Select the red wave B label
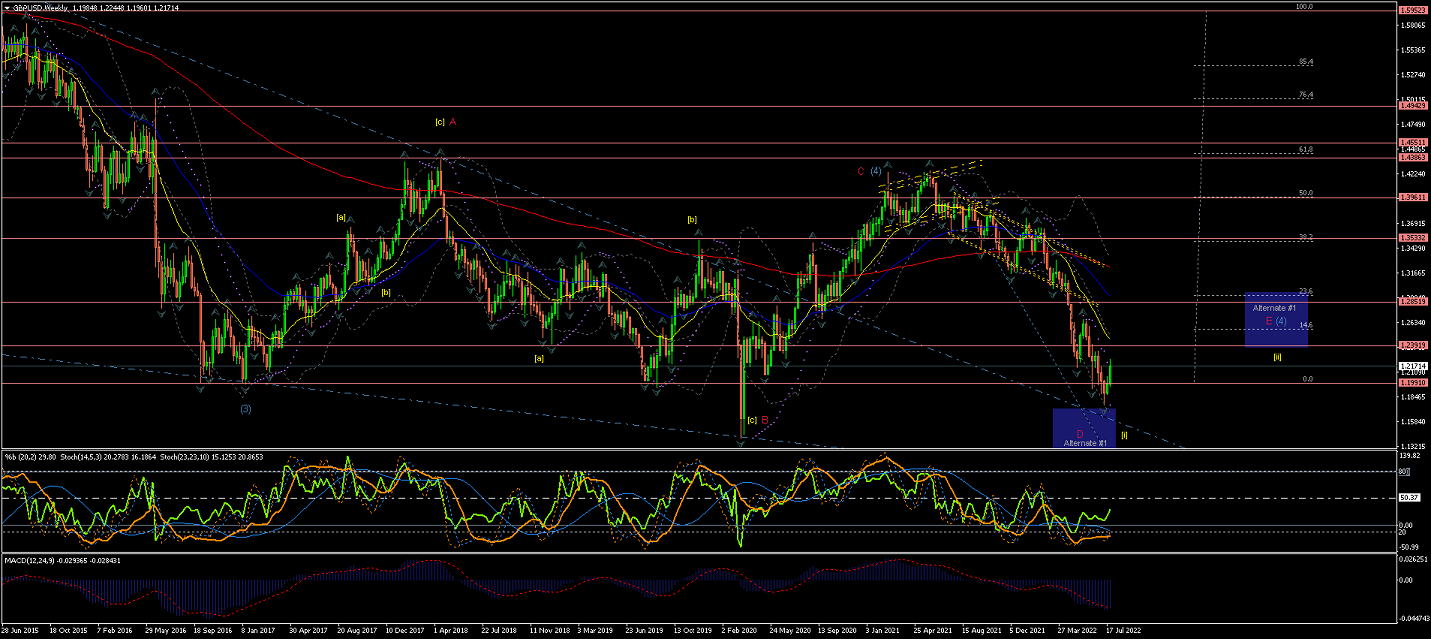 point(763,420)
